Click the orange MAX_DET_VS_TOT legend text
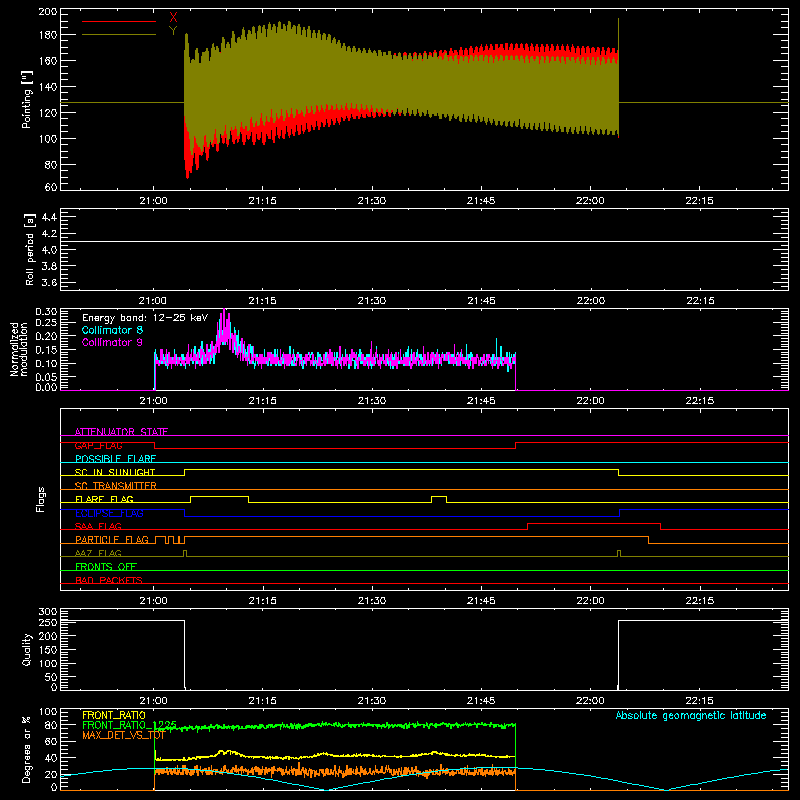This screenshot has width=800, height=800. click(123, 735)
